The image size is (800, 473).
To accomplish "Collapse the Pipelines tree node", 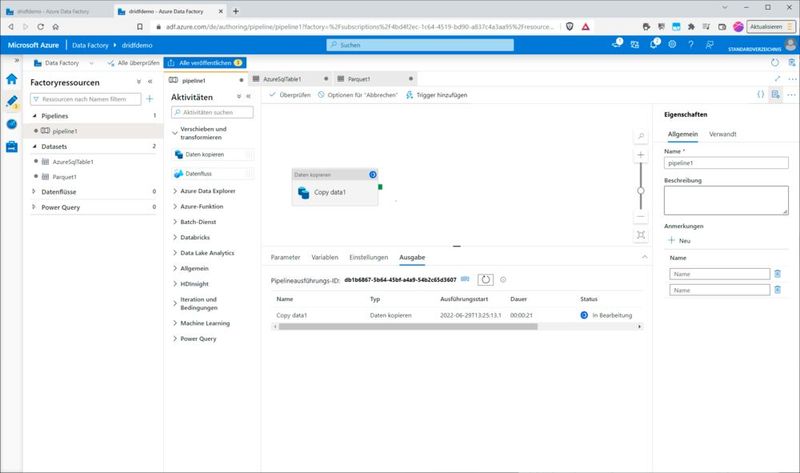I will 34,116.
